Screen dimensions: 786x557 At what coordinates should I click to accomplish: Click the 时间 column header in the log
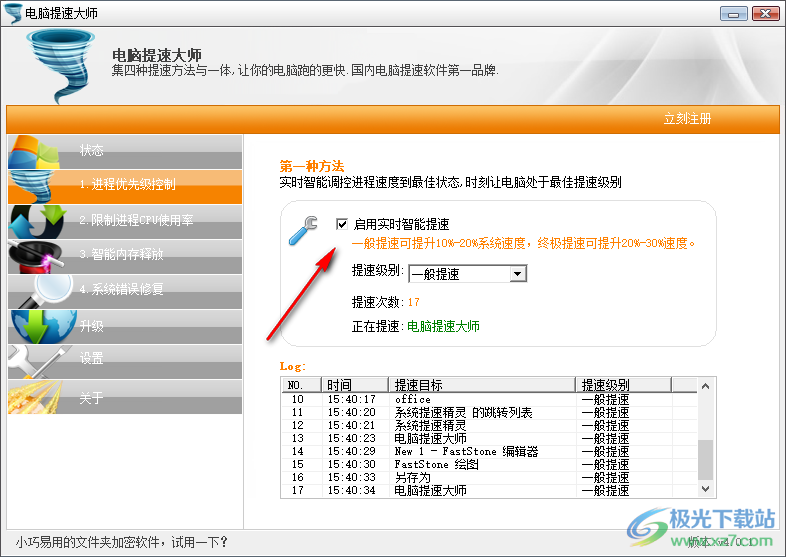(x=354, y=385)
